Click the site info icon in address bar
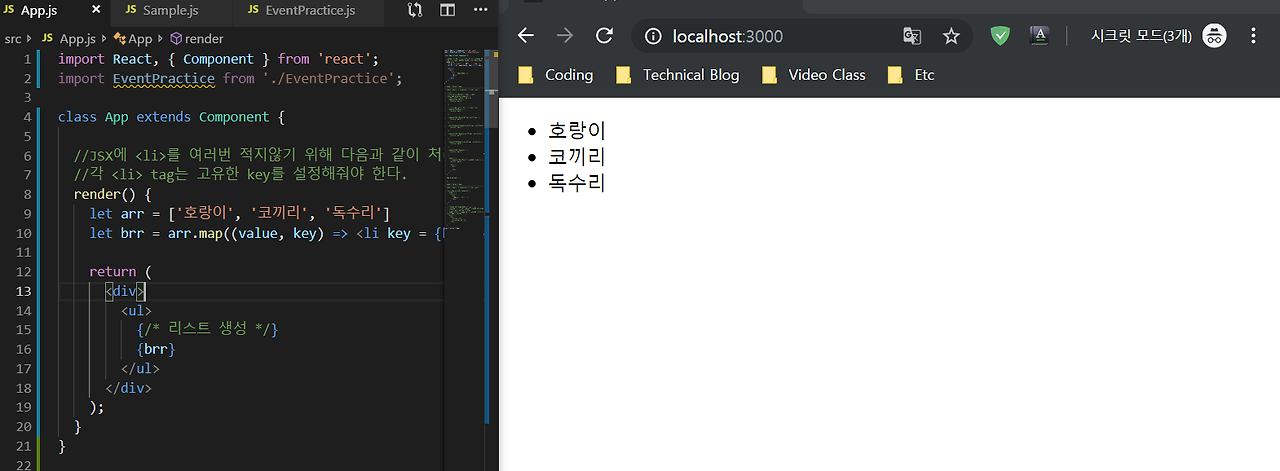The width and height of the screenshot is (1280, 471). (653, 36)
